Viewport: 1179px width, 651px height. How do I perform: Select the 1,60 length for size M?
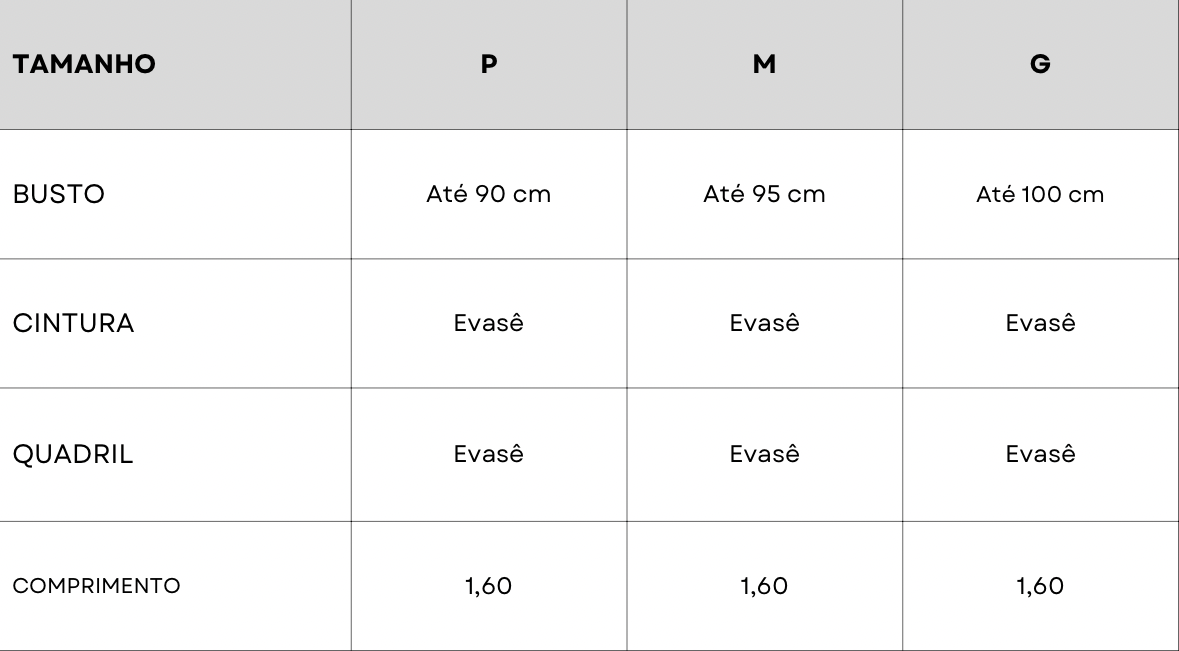click(x=765, y=586)
